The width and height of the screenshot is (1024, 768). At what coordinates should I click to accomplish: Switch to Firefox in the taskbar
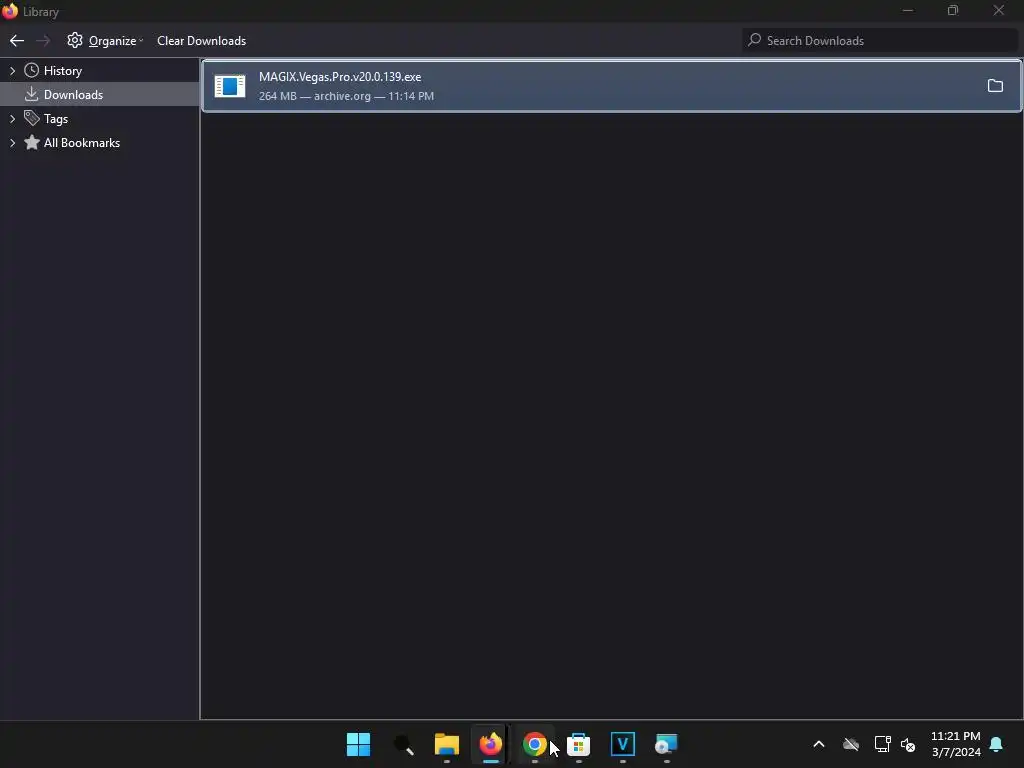click(491, 744)
